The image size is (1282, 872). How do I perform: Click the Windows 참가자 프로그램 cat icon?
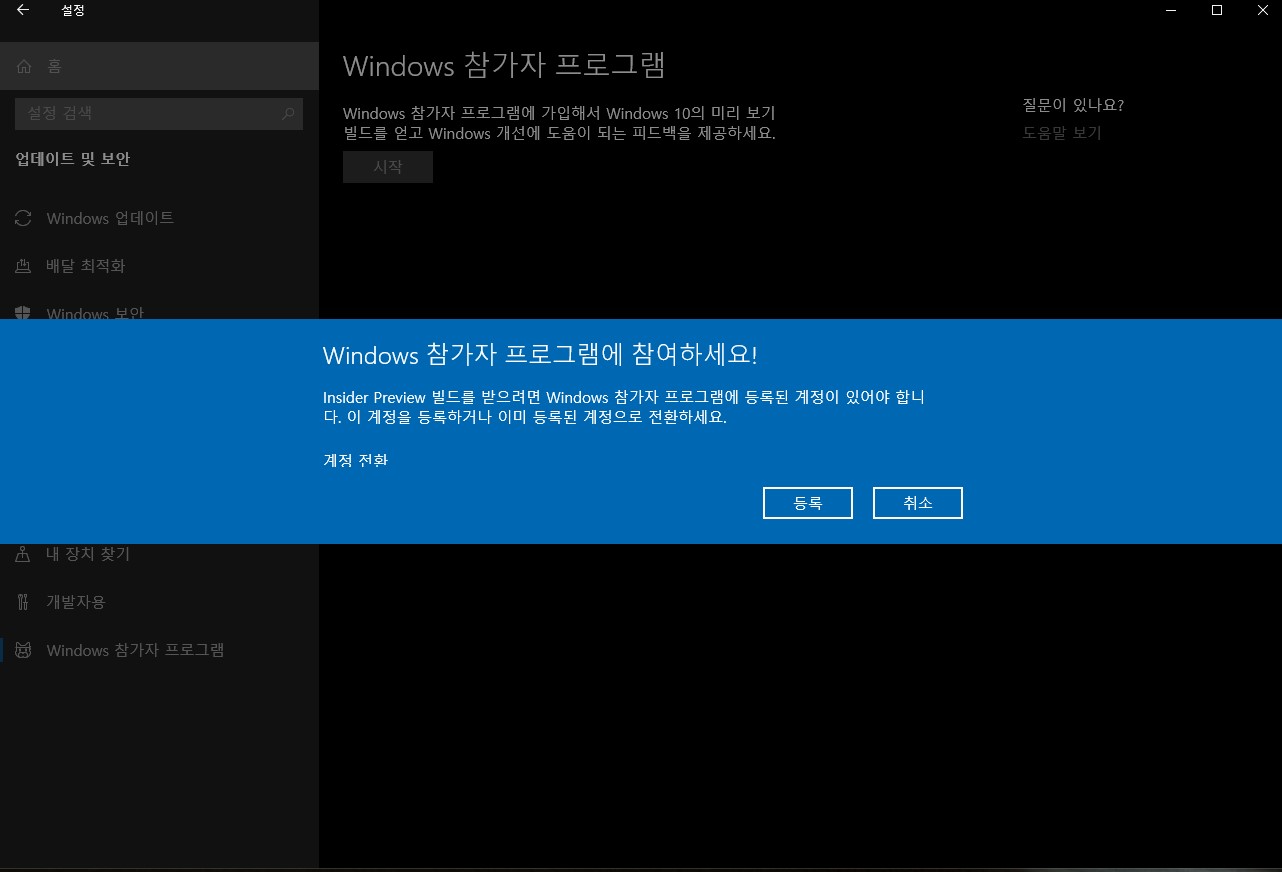(x=23, y=650)
